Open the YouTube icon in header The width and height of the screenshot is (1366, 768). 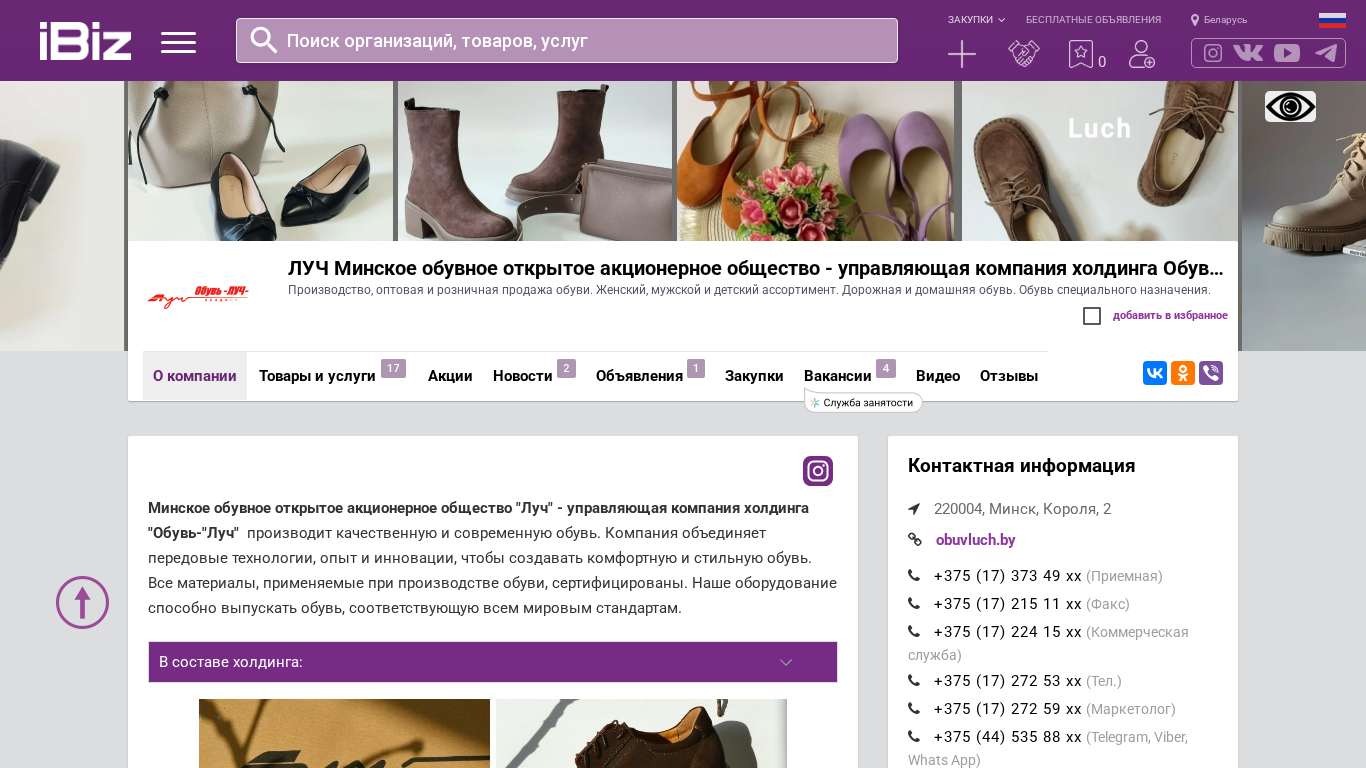1287,53
